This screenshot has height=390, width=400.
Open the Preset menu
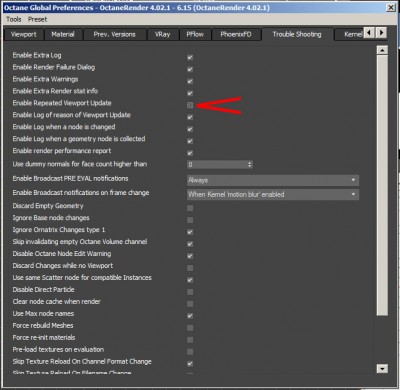(37, 19)
